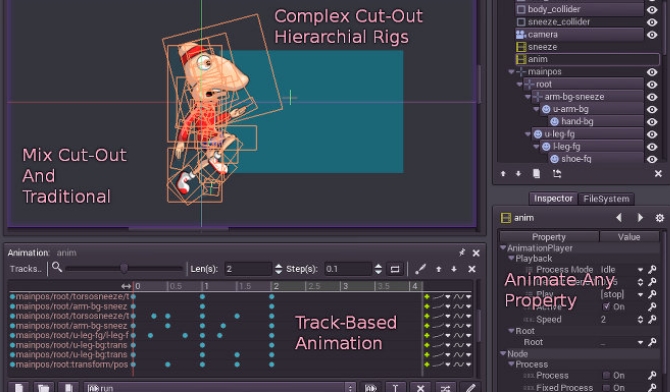Viewport: 670px width, 392px height.
Task: Click reparent node icon below scene tree
Action: pyautogui.click(x=557, y=174)
